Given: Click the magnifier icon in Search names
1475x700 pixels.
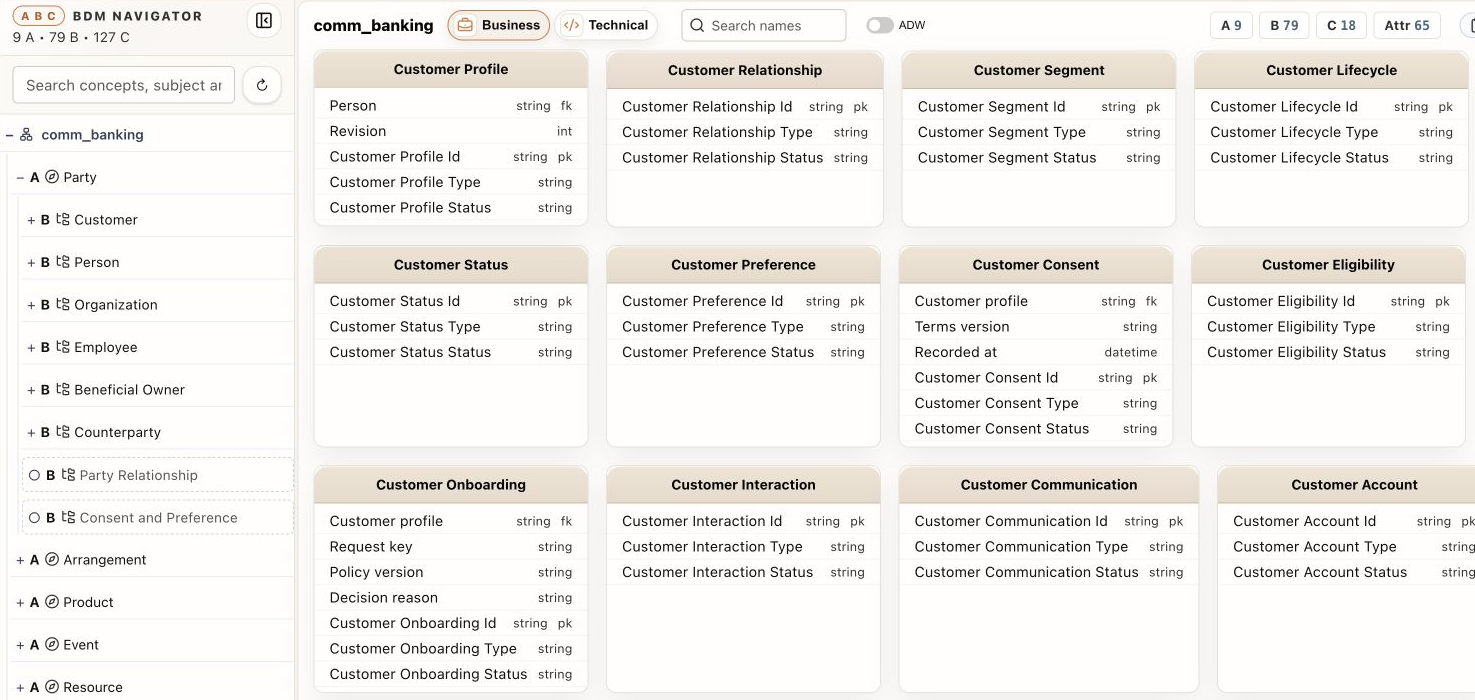Looking at the screenshot, I should click(x=698, y=26).
